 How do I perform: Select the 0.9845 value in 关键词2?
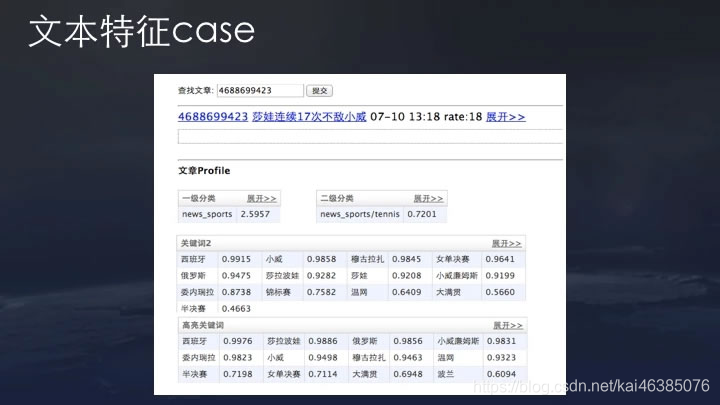406,259
